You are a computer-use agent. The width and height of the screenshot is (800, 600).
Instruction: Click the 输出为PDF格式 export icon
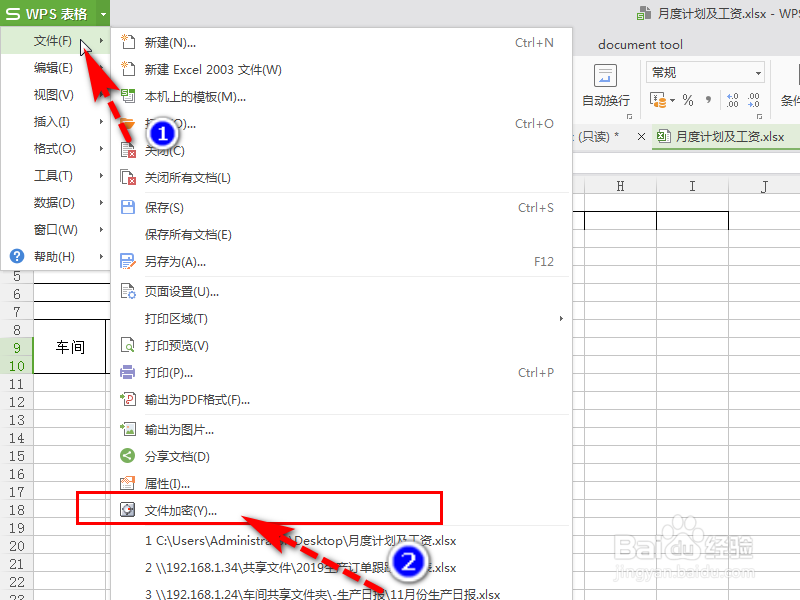click(128, 398)
